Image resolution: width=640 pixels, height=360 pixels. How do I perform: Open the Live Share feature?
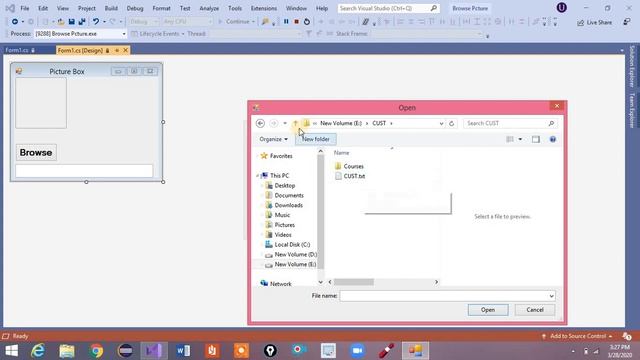pos(594,22)
